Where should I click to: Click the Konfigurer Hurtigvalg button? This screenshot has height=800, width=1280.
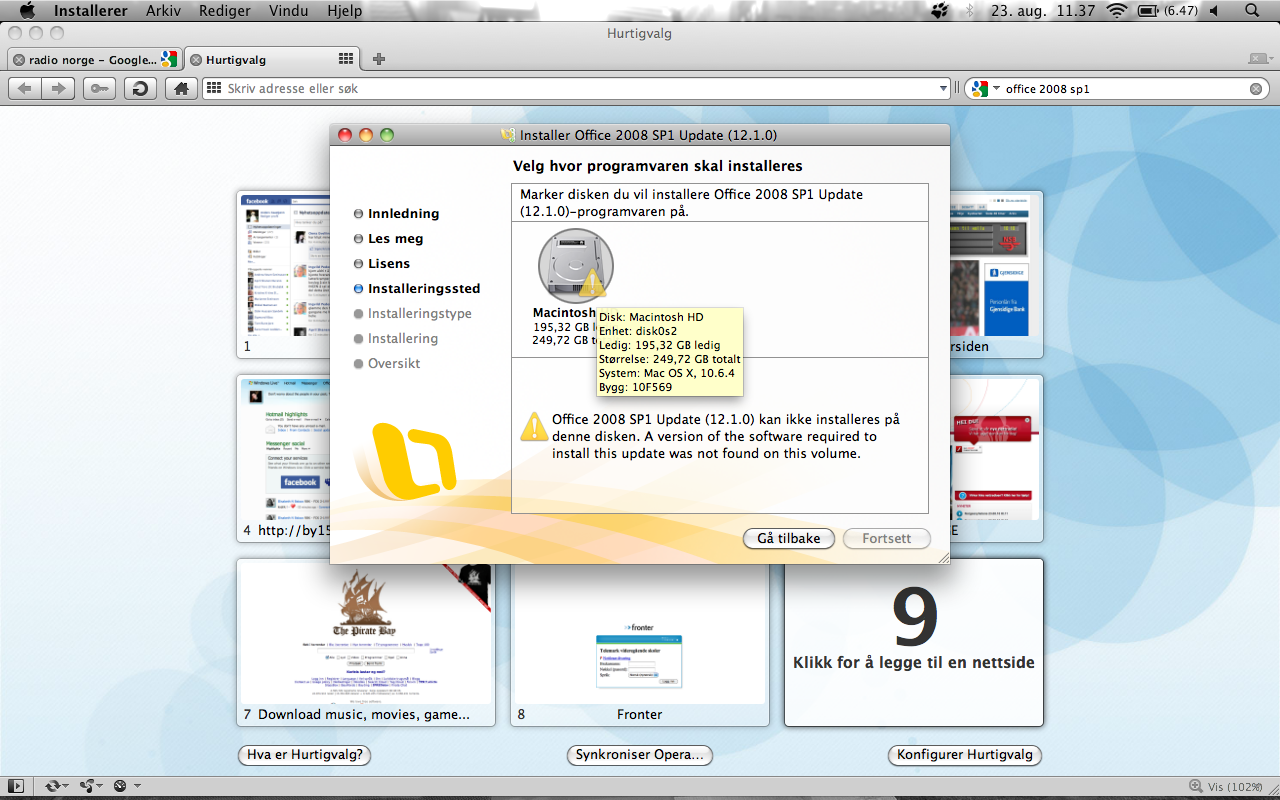point(965,755)
